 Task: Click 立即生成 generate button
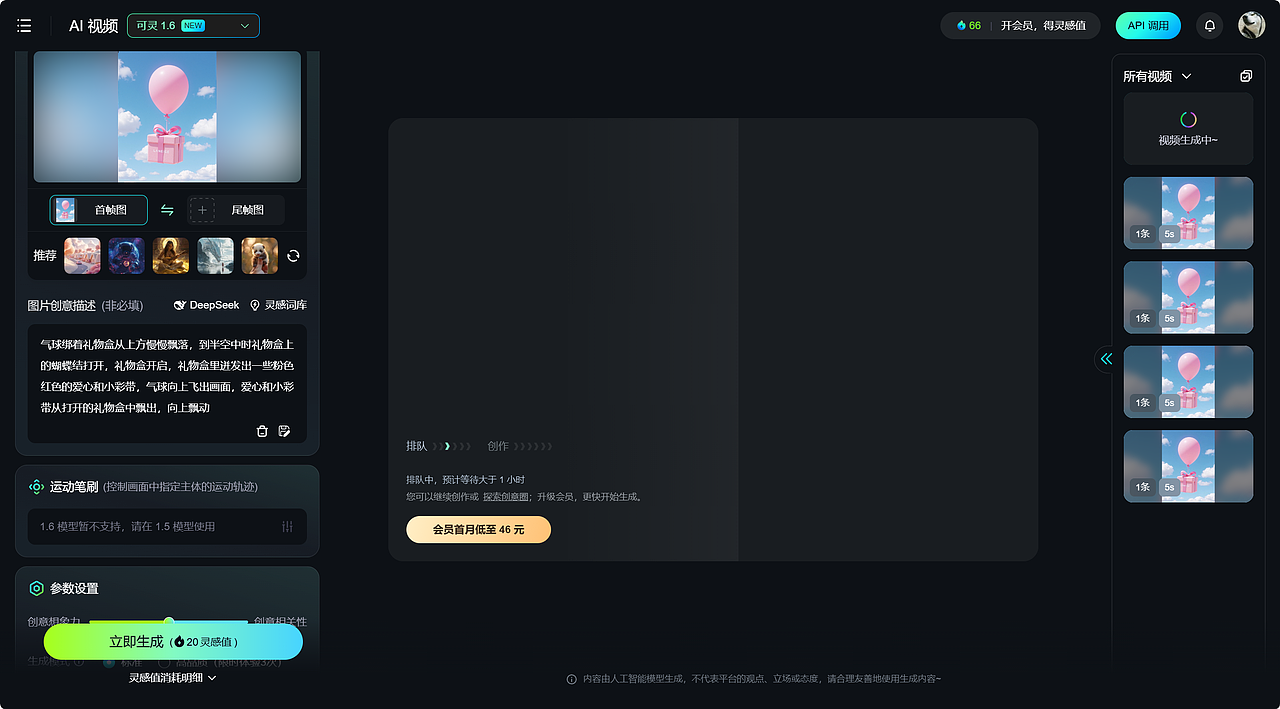[173, 642]
